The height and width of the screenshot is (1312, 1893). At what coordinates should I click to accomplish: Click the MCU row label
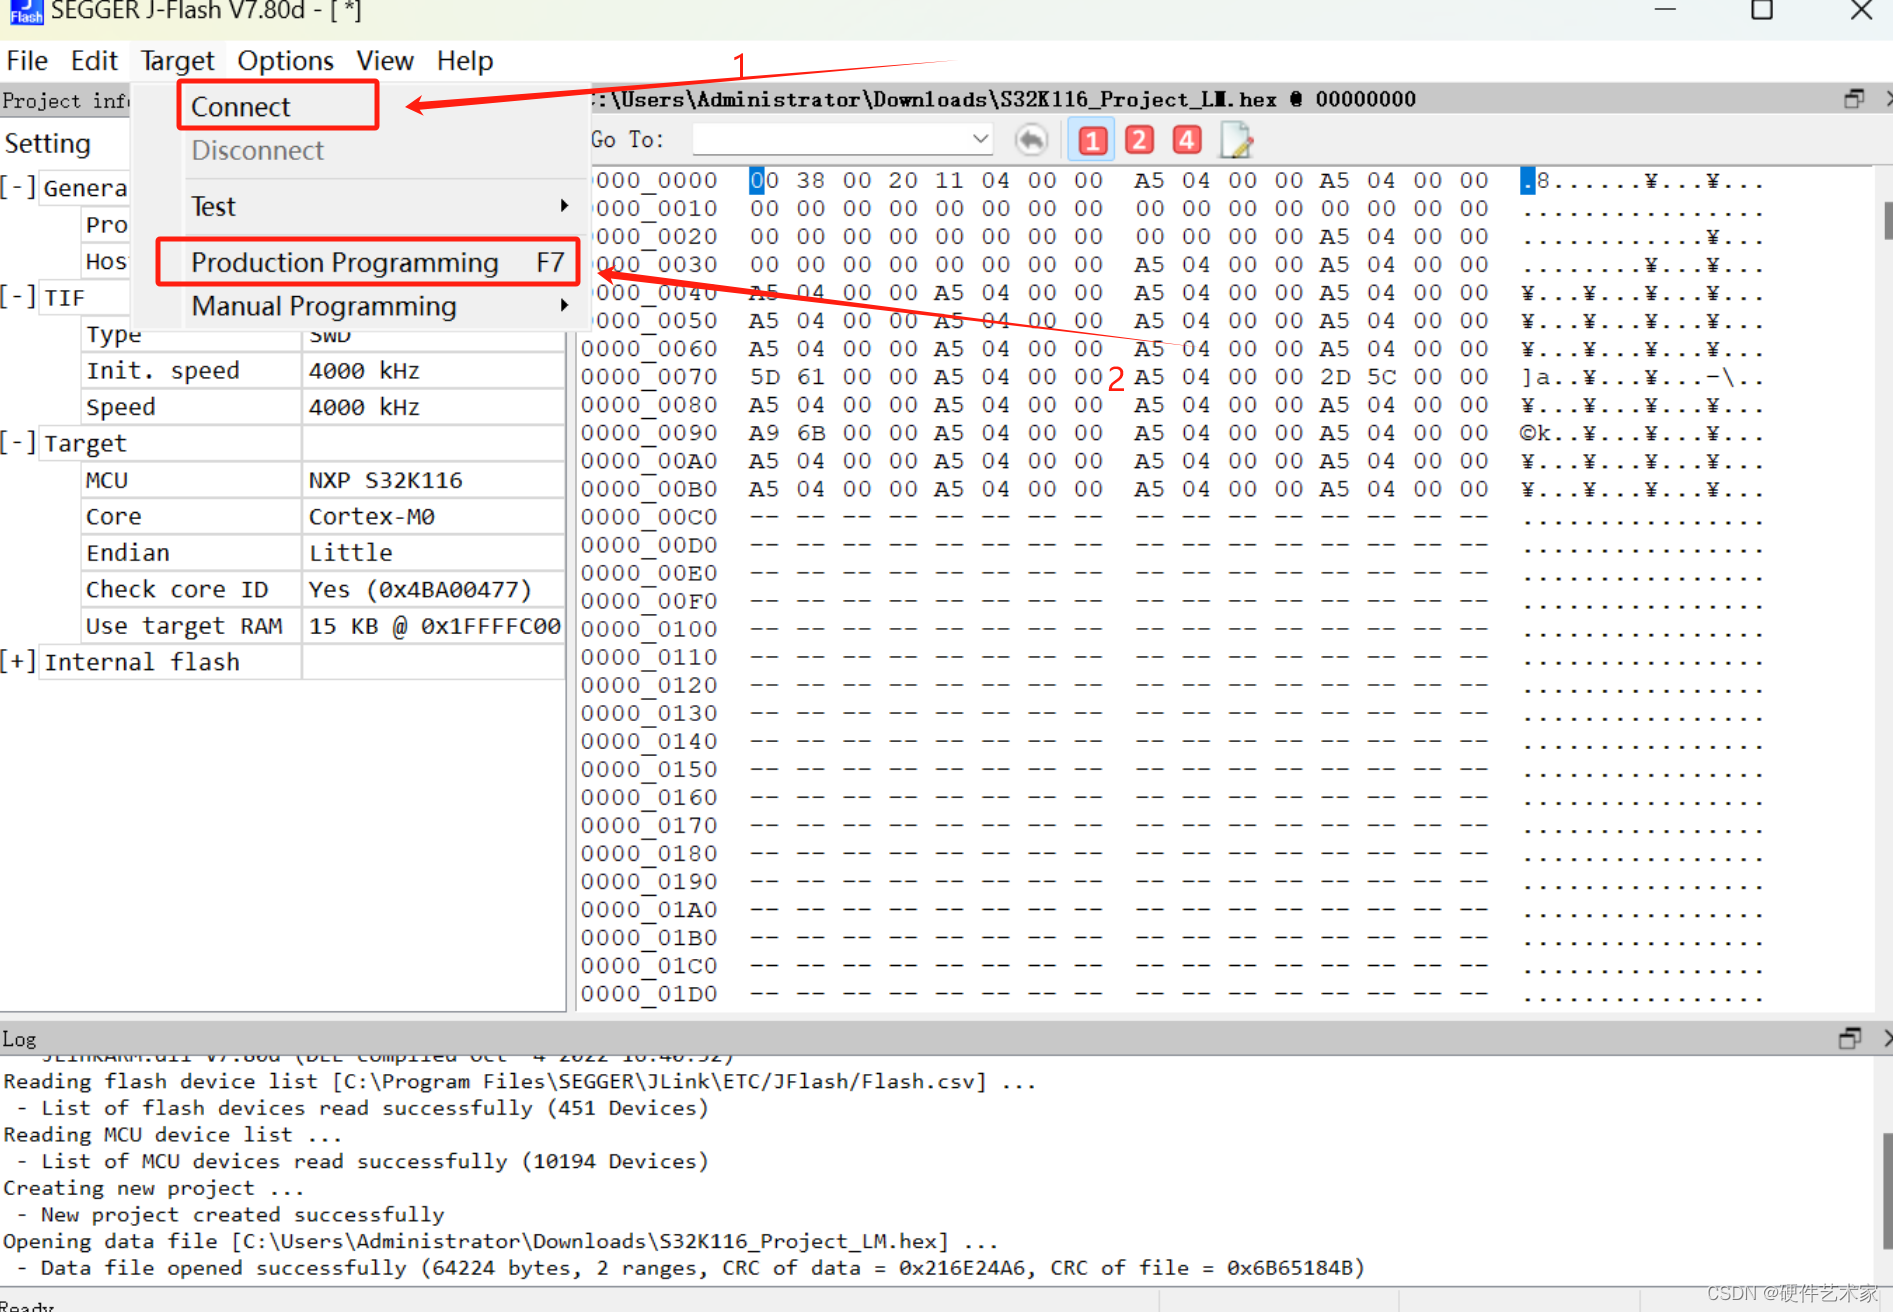(x=106, y=480)
